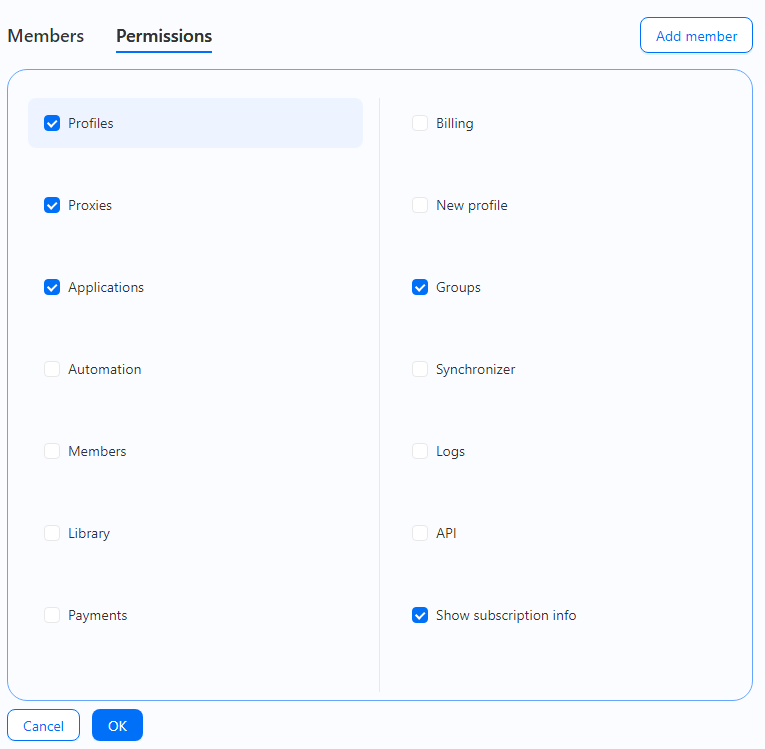This screenshot has width=765, height=749.
Task: Click the Profiles label text
Action: tap(91, 123)
